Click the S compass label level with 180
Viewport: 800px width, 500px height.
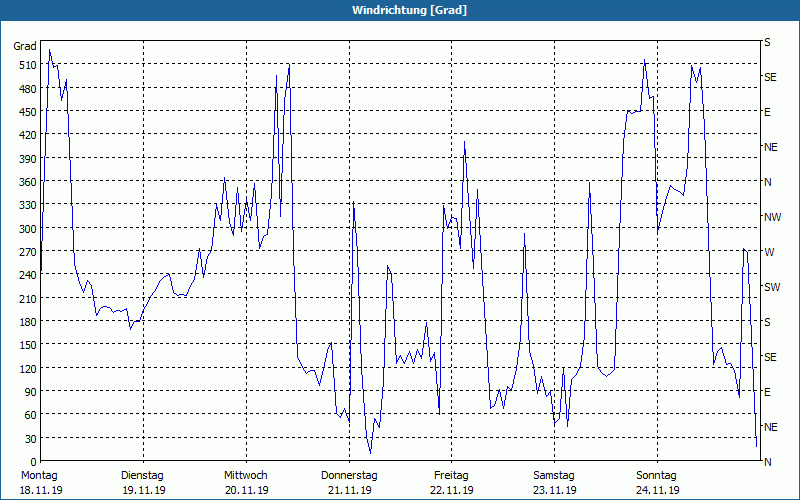[767, 322]
